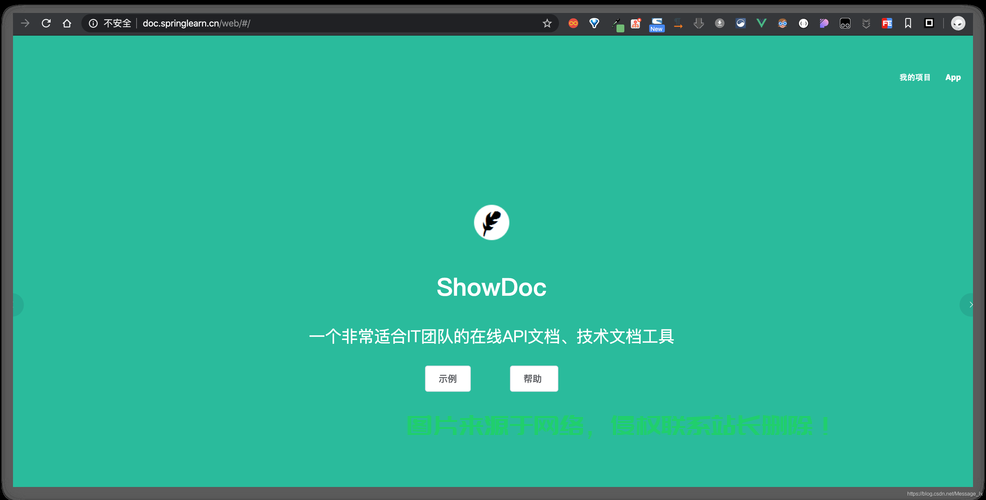Viewport: 986px width, 500px height.
Task: Open the orange infinity extension icon
Action: [573, 23]
